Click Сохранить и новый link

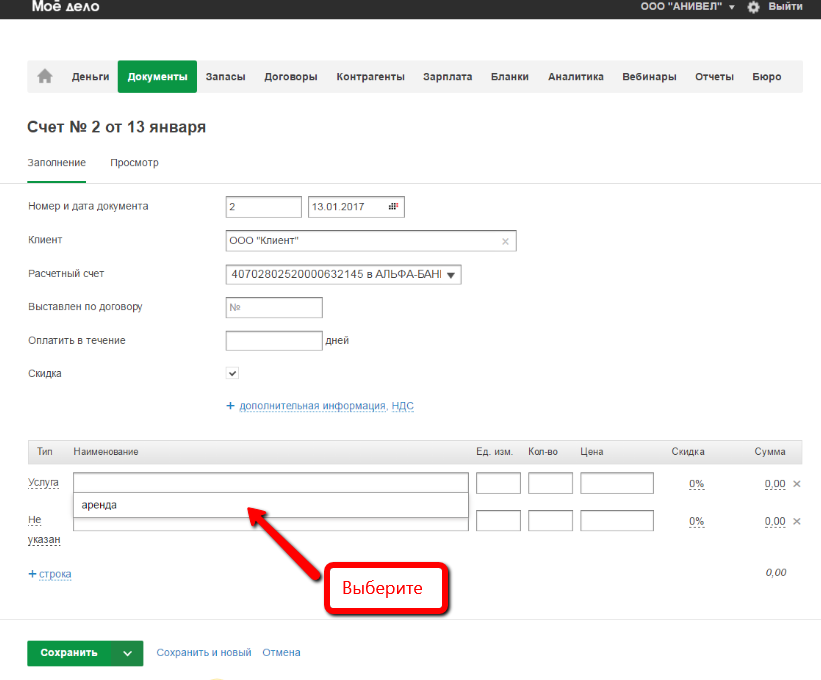click(204, 653)
